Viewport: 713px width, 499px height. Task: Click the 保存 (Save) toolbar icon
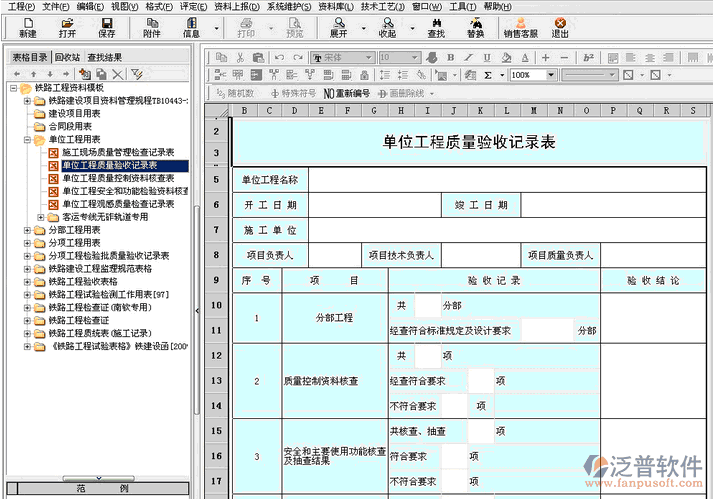106,27
